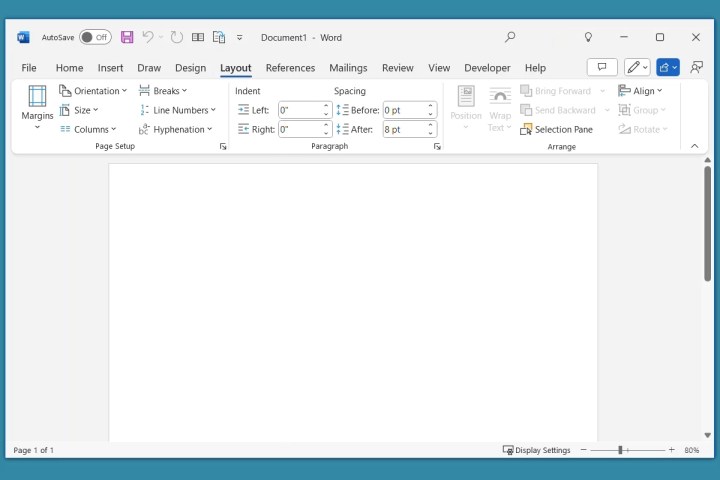Click the search magnifier icon
This screenshot has height=480, width=720.
point(510,37)
